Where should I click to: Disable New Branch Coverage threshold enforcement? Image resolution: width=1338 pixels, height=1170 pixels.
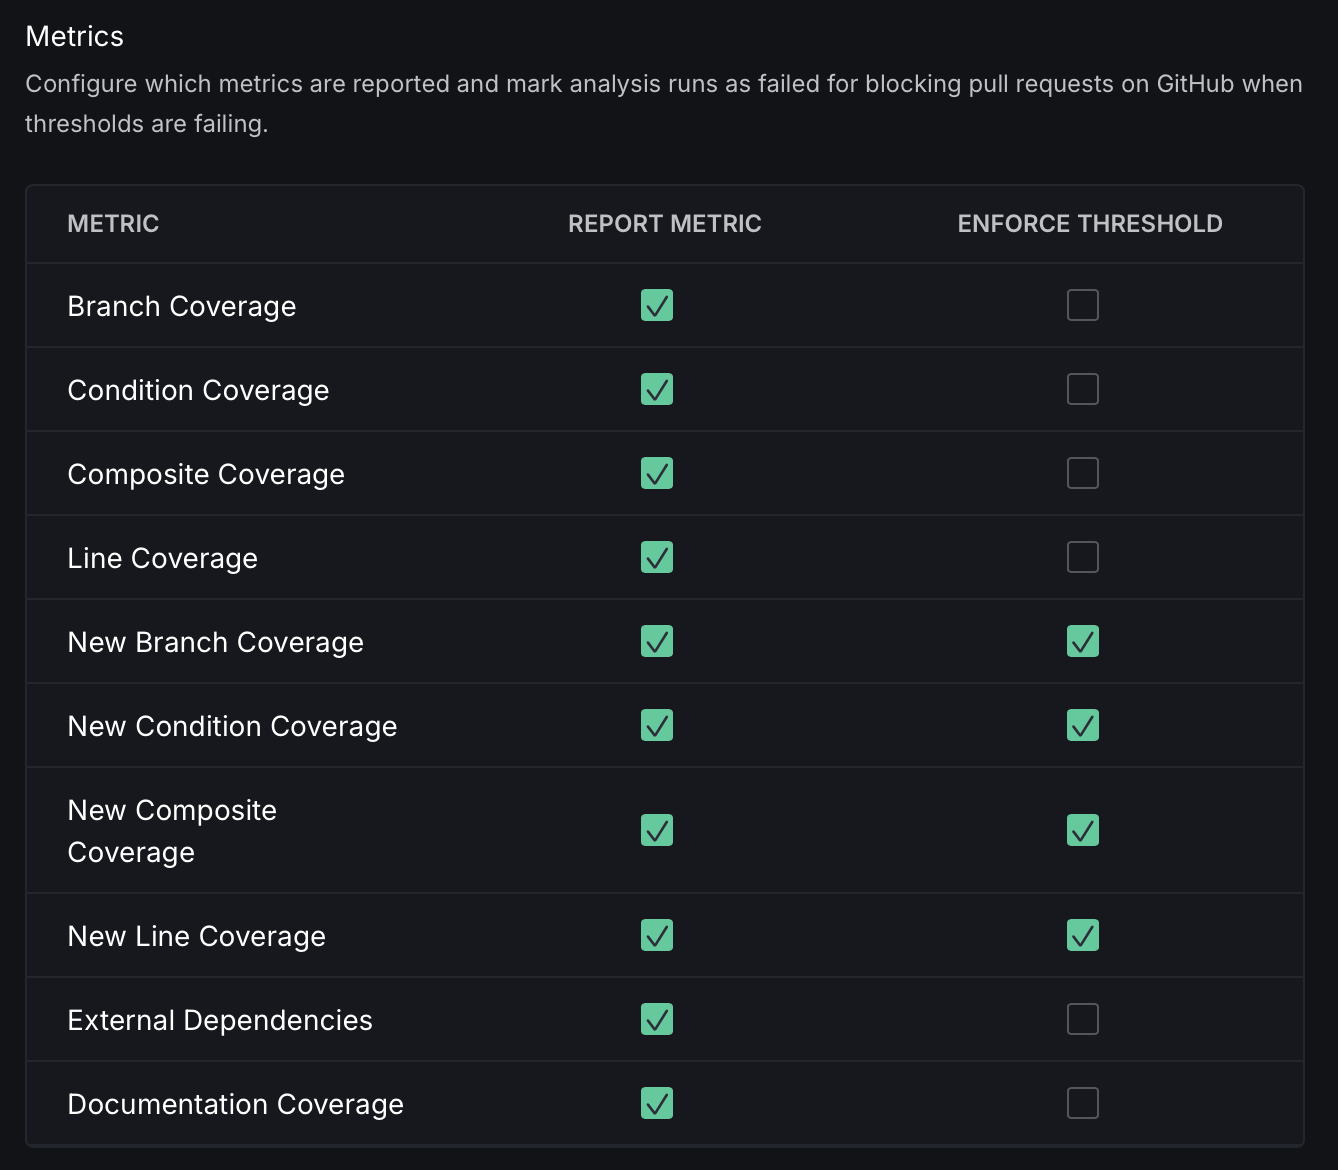point(1082,641)
